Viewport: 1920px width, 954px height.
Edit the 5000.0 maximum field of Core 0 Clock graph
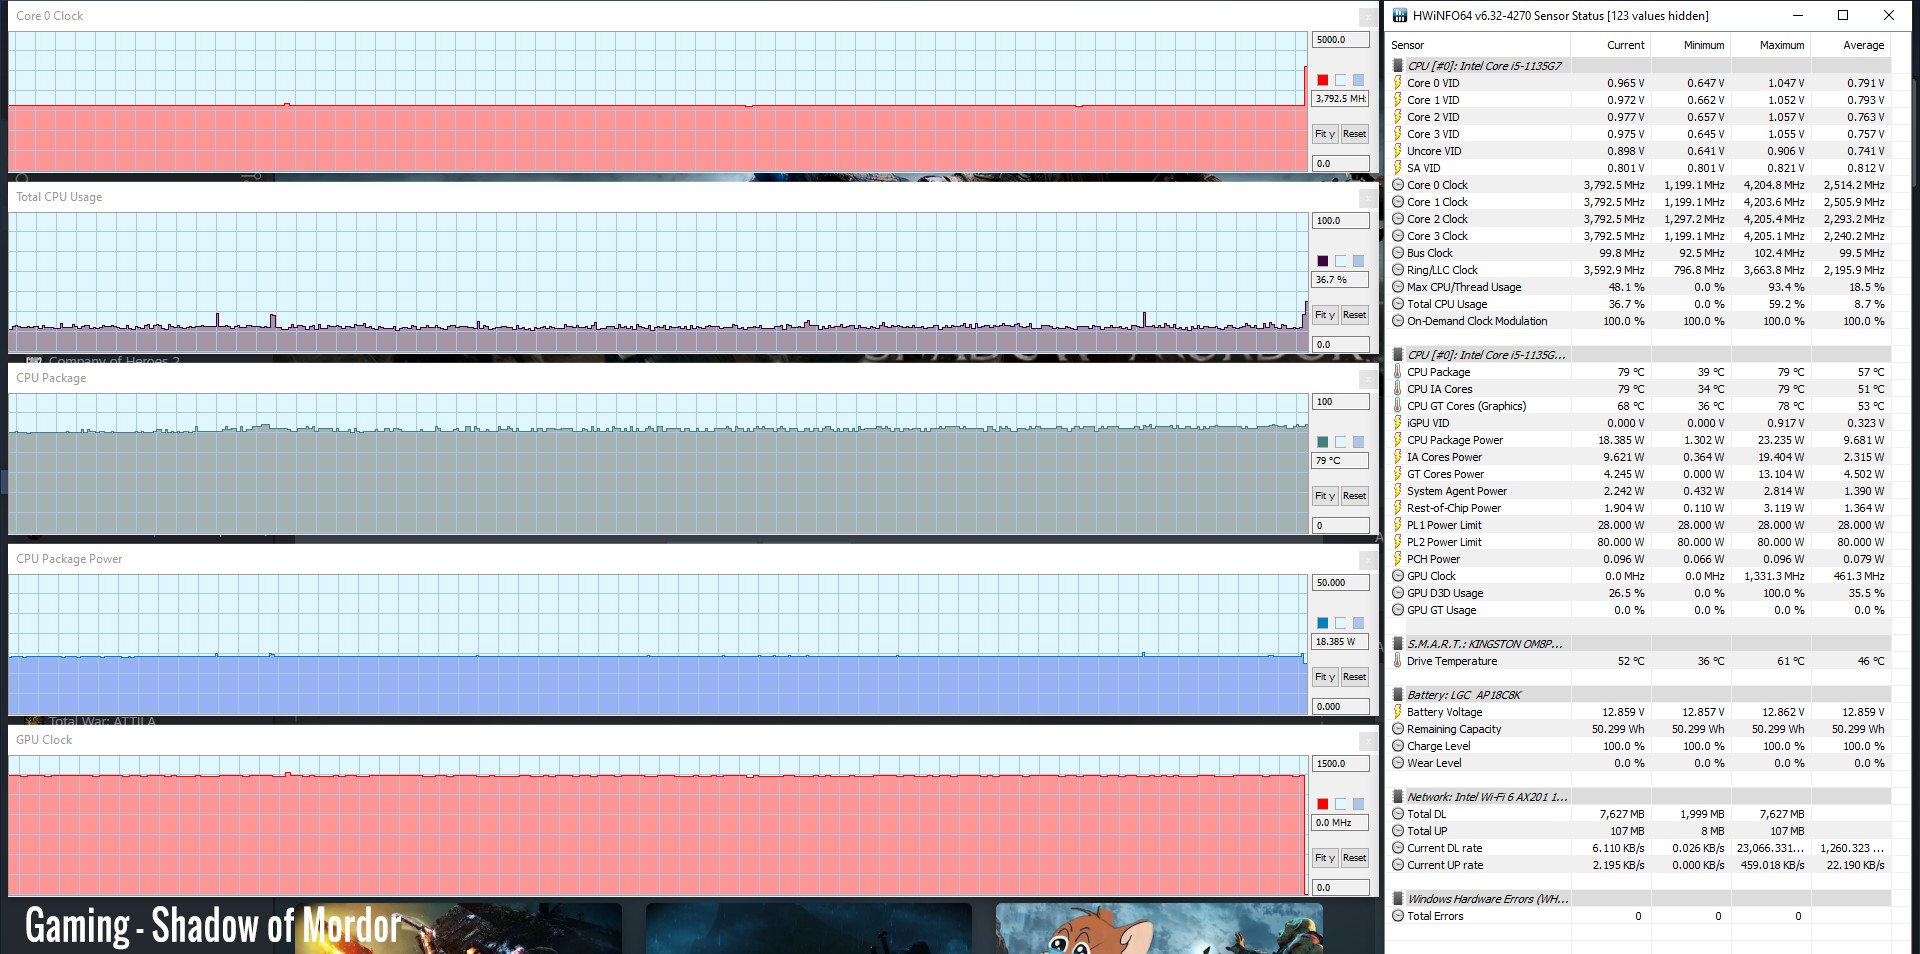(x=1339, y=40)
